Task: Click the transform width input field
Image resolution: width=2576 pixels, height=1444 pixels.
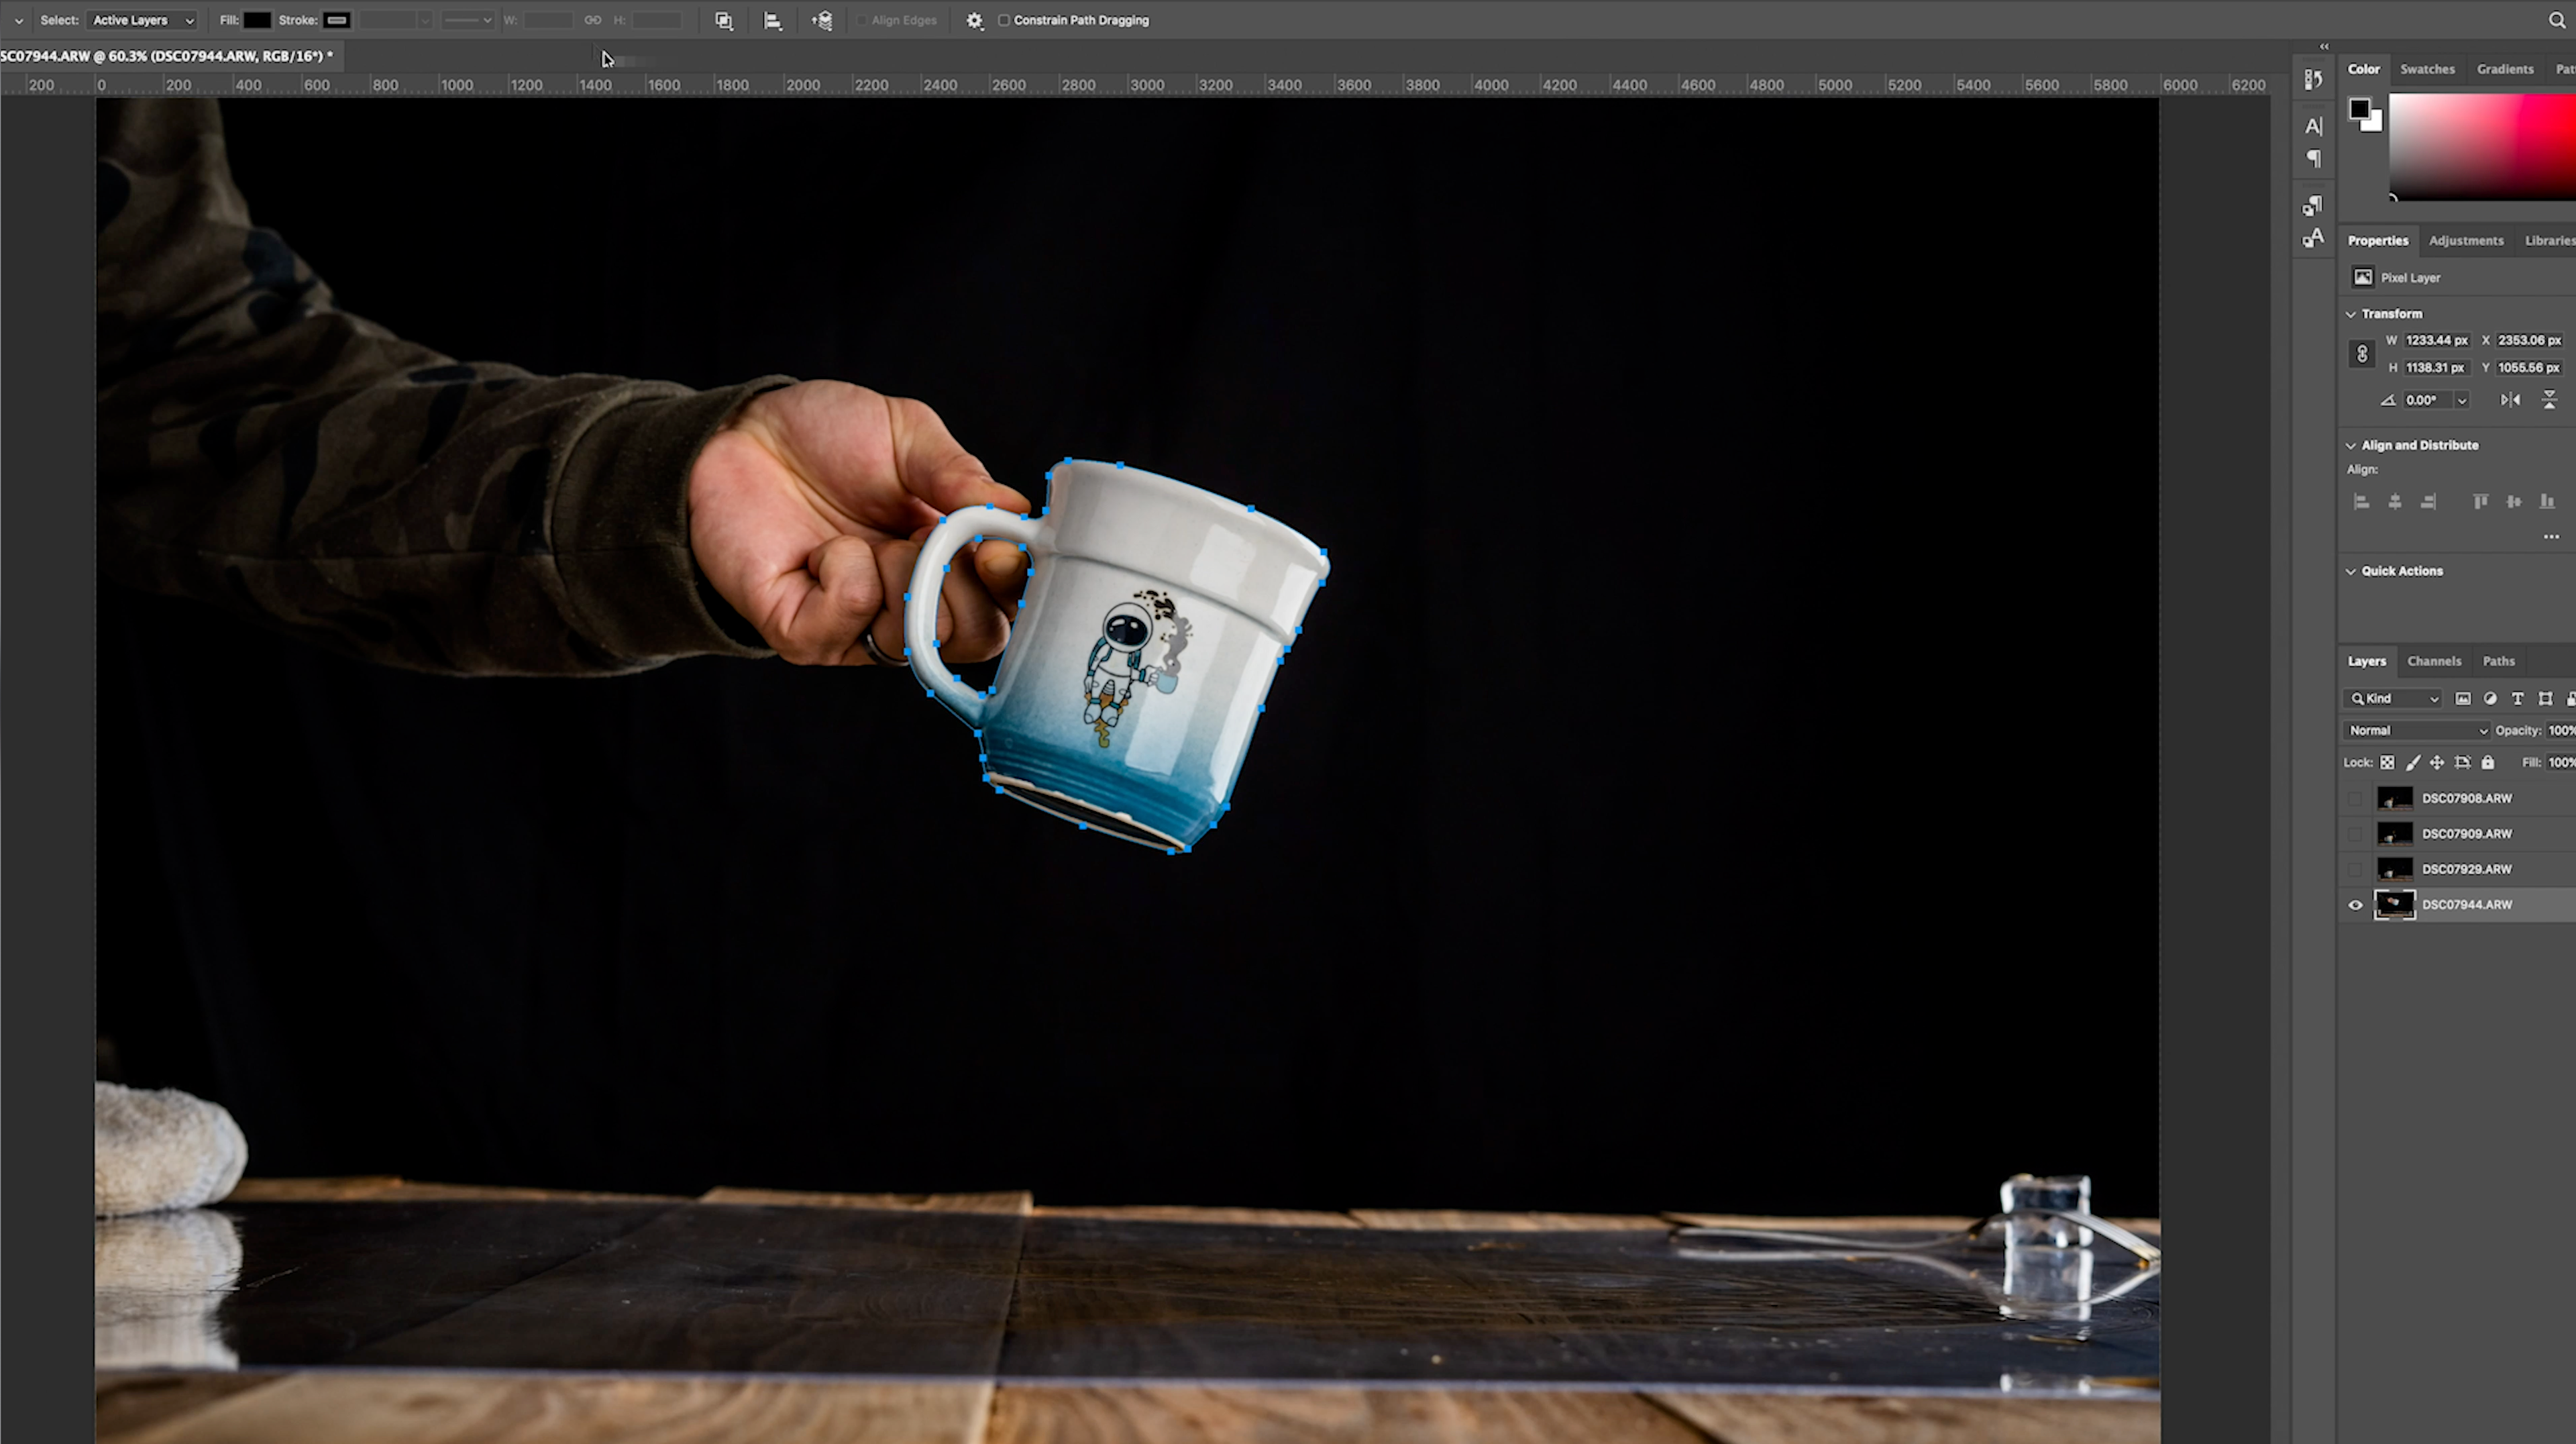Action: 2436,340
